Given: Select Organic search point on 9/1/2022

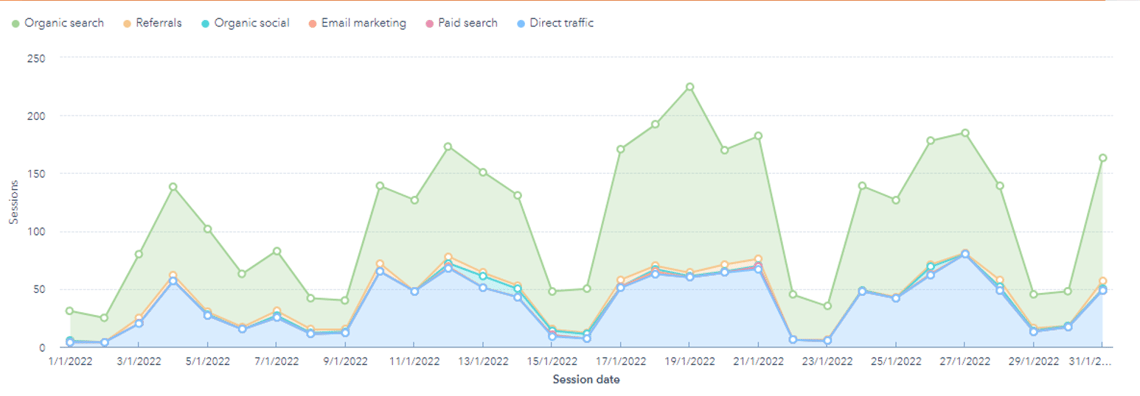Looking at the screenshot, I should [345, 300].
